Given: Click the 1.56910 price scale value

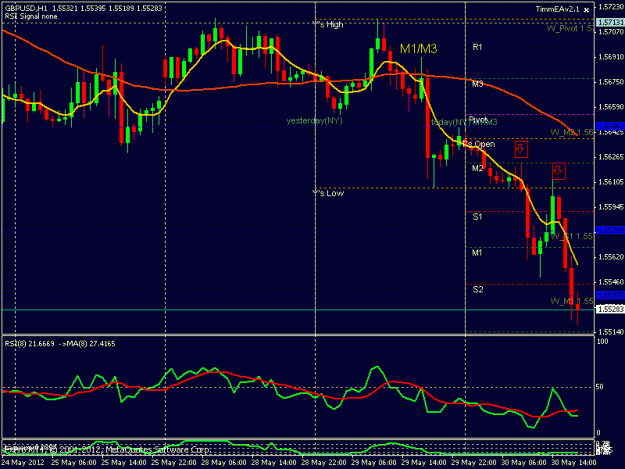Looking at the screenshot, I should click(x=611, y=57).
